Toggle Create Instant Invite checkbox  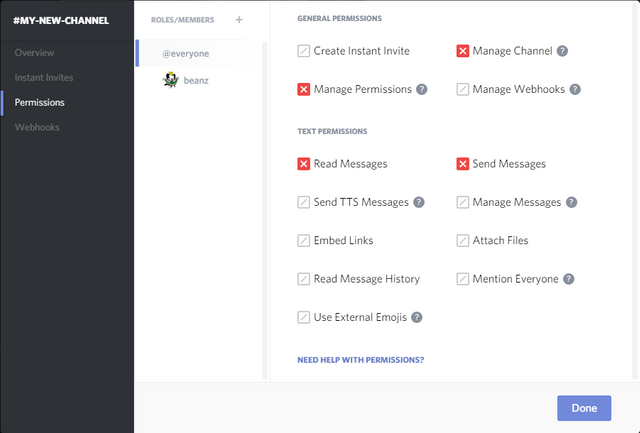click(x=304, y=51)
